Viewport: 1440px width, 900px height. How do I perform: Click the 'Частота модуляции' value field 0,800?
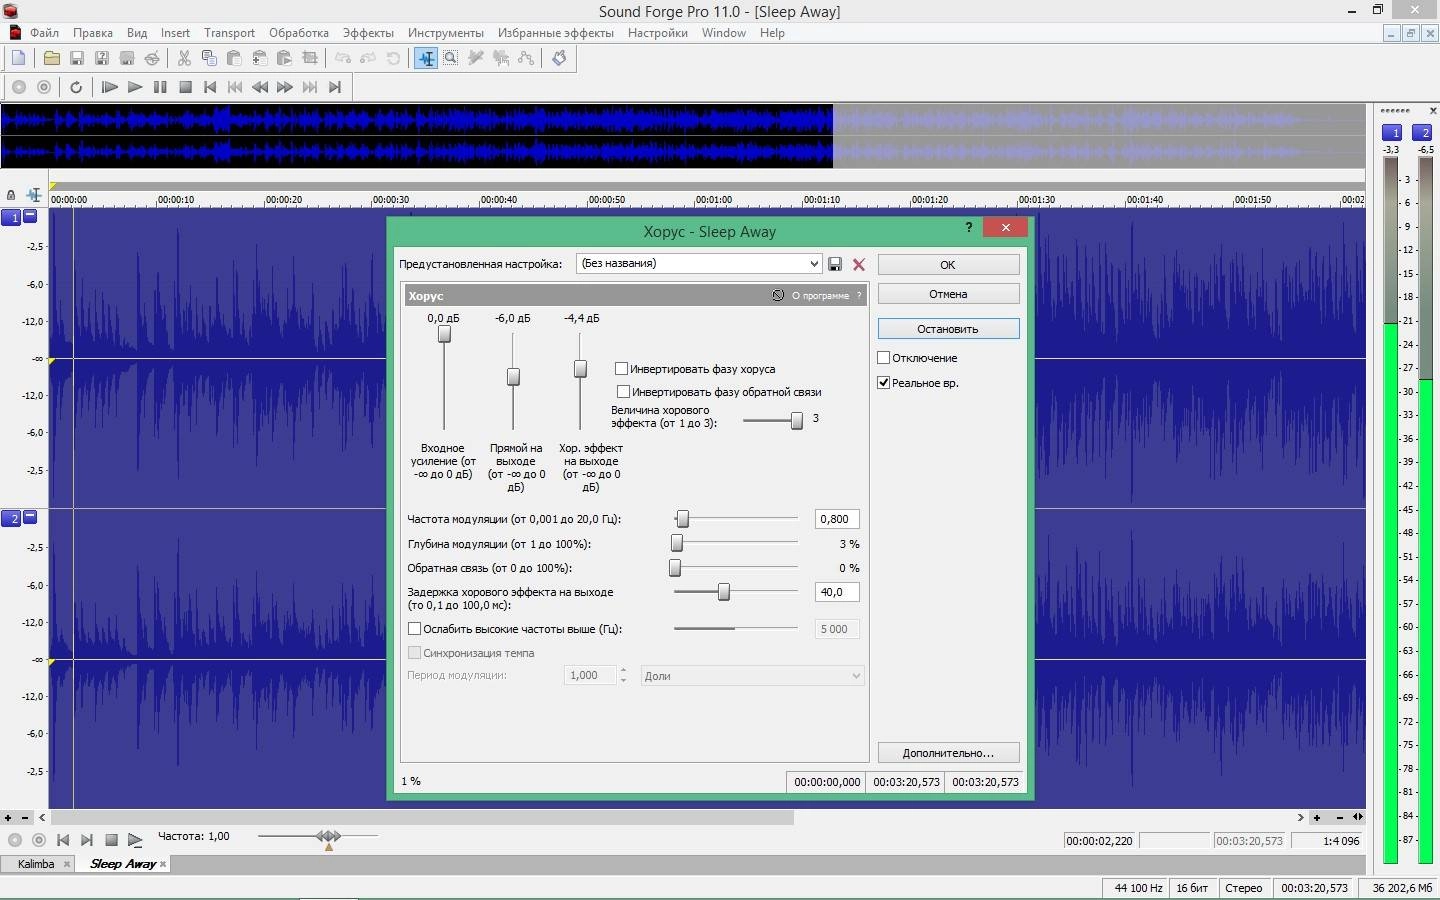pyautogui.click(x=837, y=519)
